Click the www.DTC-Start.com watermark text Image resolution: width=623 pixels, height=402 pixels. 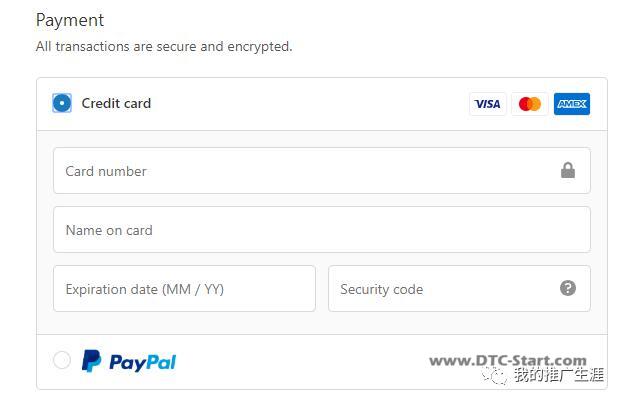coord(508,360)
